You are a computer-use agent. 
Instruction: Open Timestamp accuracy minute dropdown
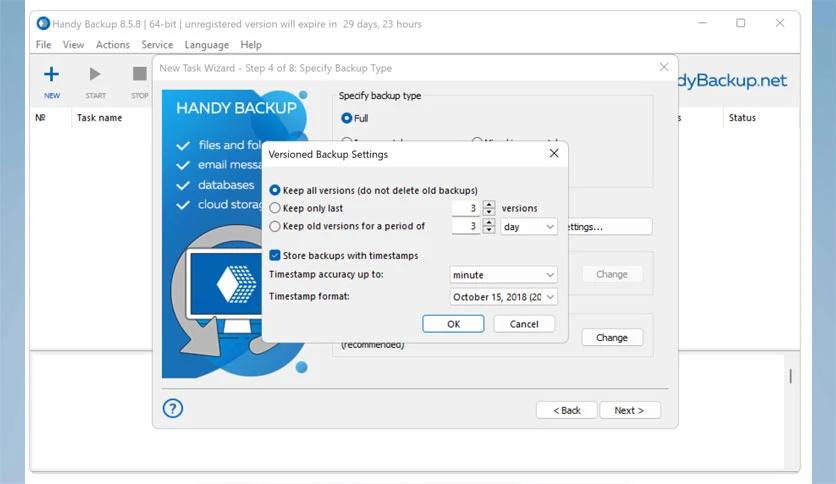(x=503, y=275)
